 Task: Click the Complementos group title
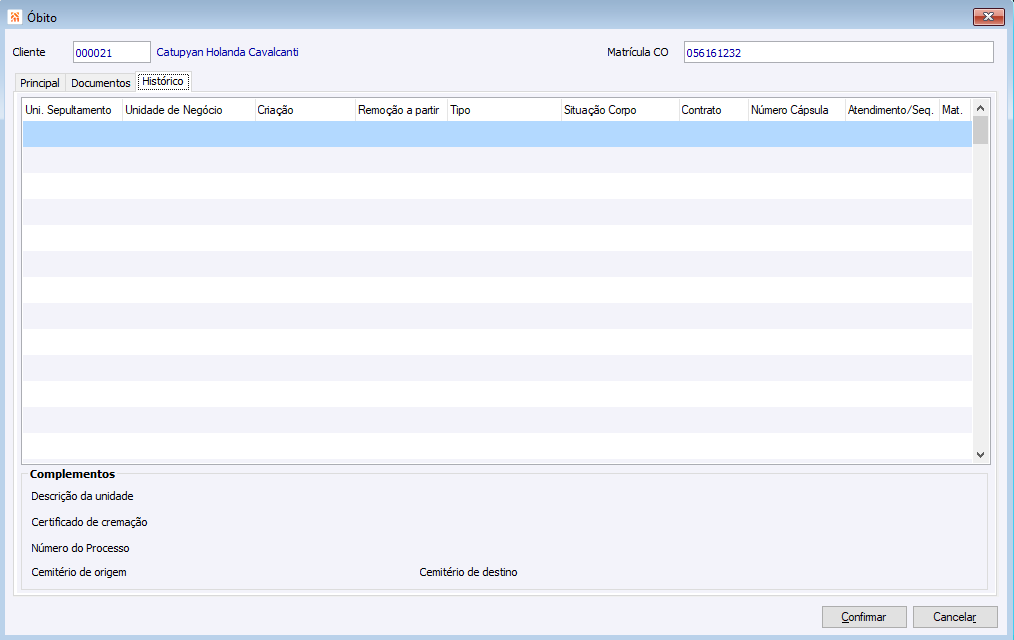click(72, 474)
